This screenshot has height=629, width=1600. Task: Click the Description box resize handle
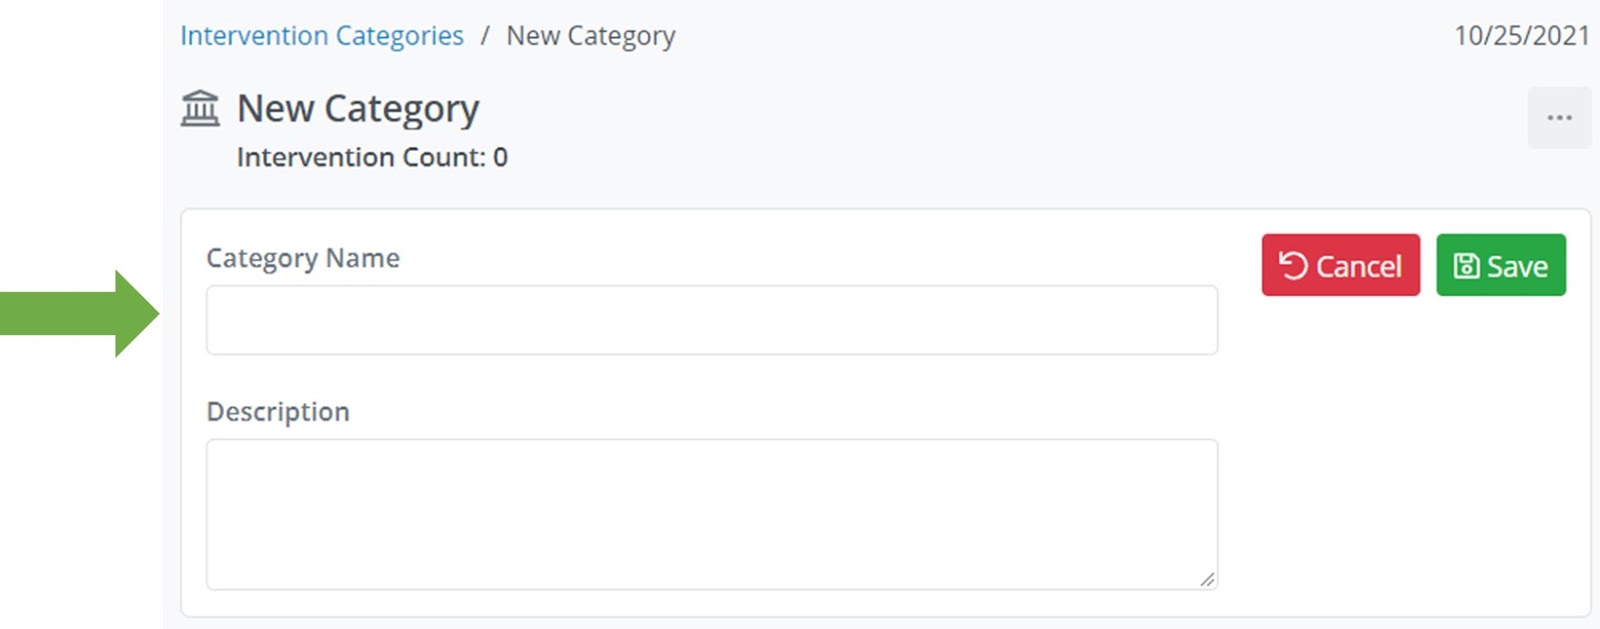[x=1207, y=579]
